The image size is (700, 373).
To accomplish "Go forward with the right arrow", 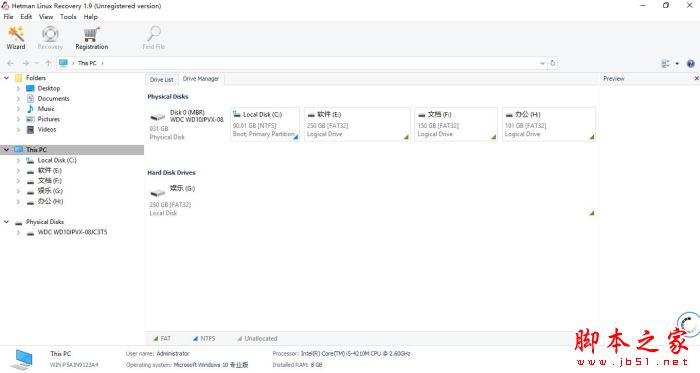I will point(25,63).
